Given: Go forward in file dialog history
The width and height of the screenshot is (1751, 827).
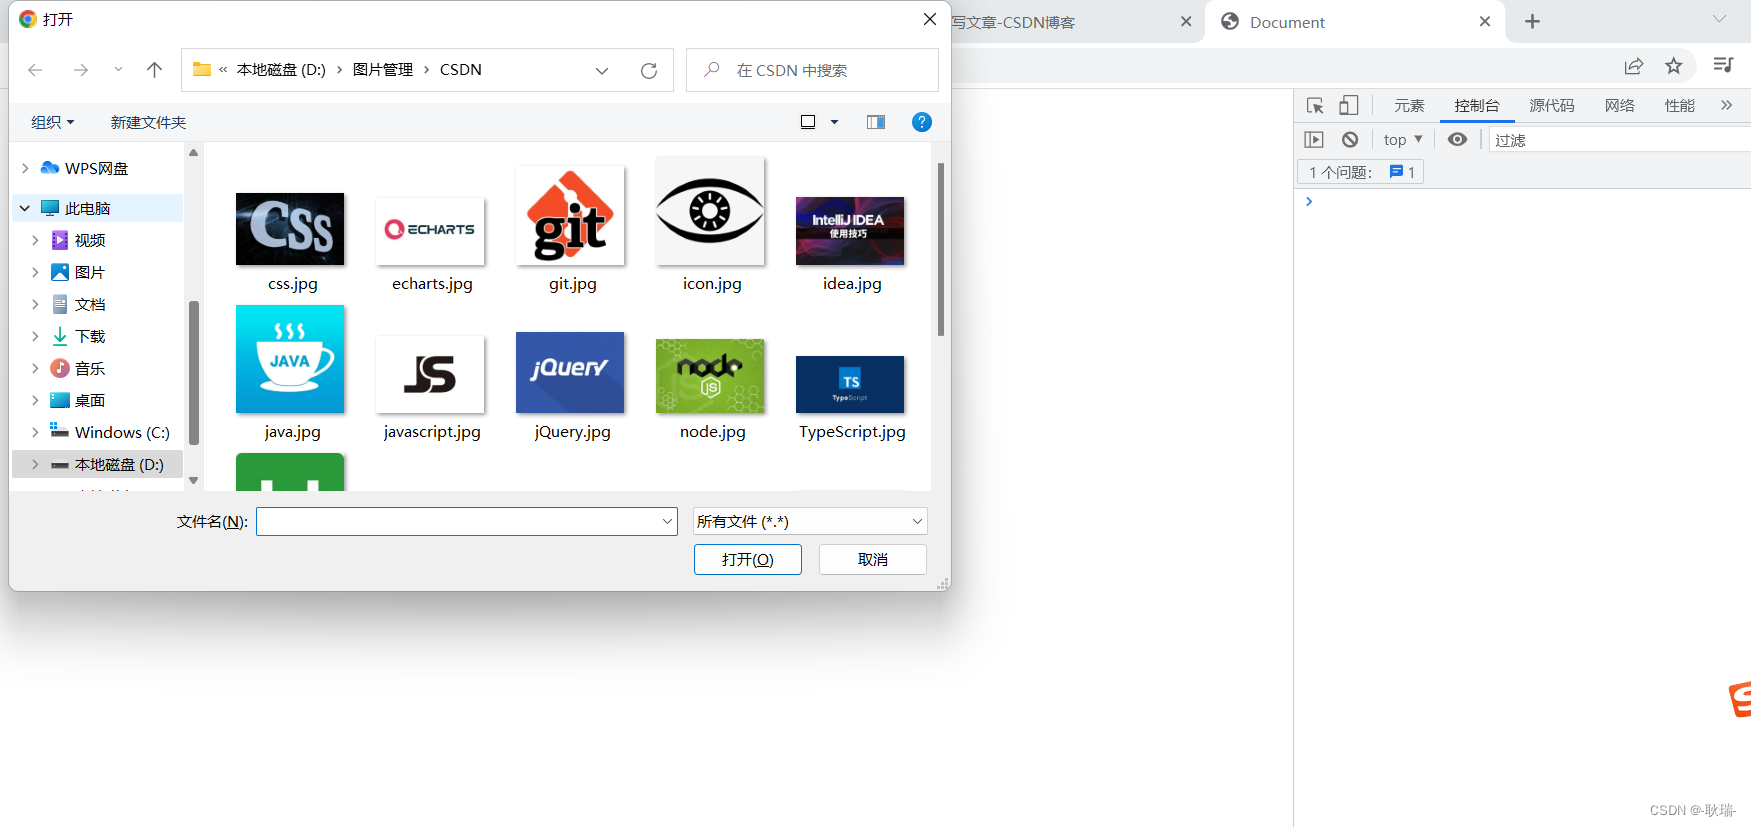Looking at the screenshot, I should tap(81, 70).
